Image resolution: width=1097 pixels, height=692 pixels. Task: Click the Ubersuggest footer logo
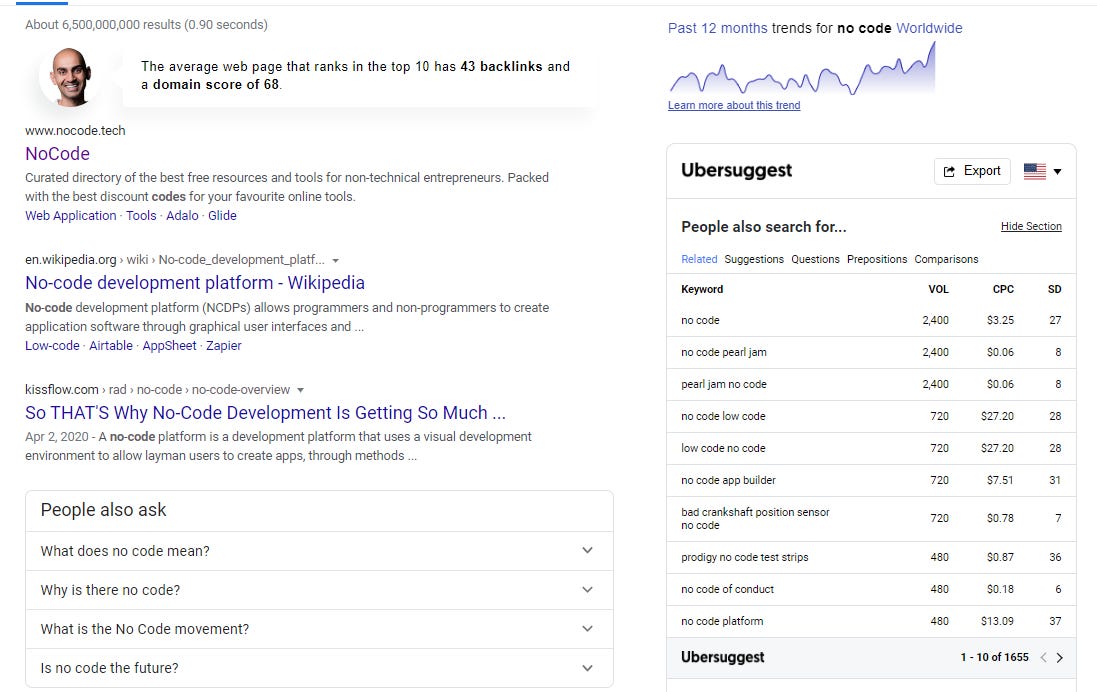[x=722, y=658]
